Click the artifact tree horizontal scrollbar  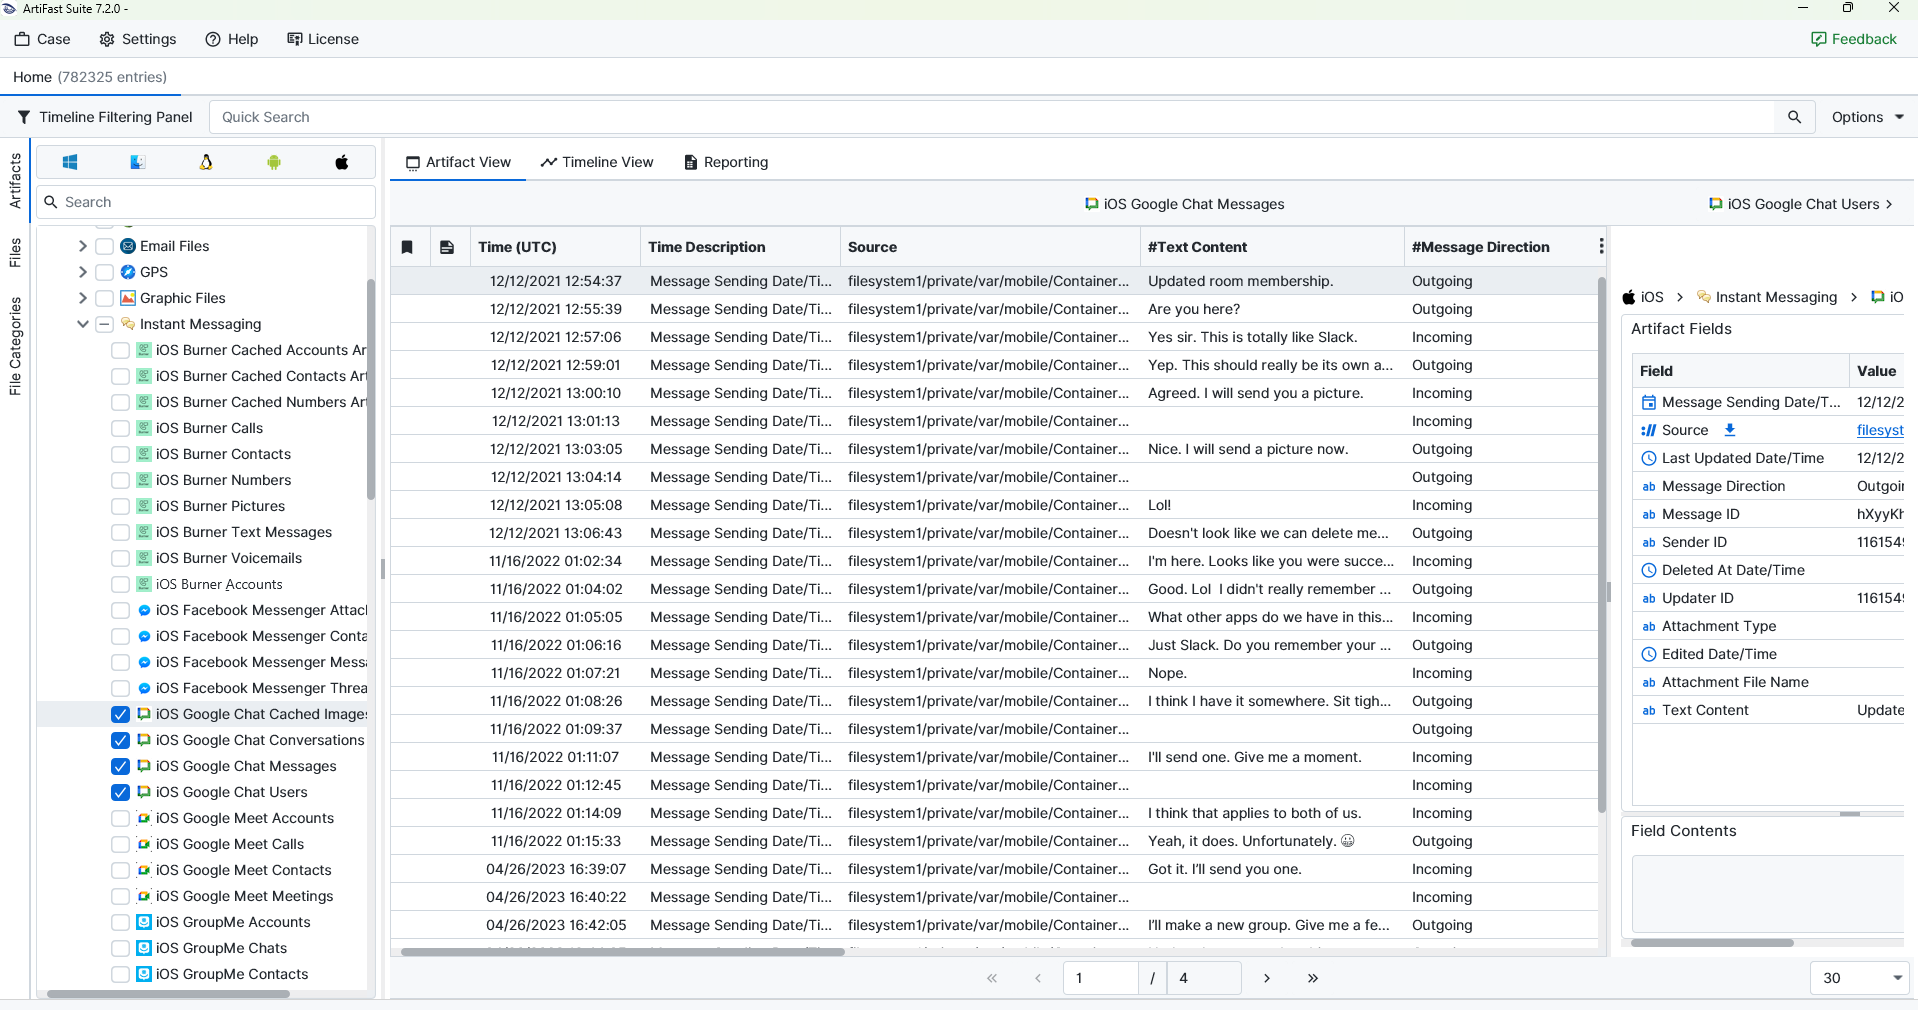coord(168,994)
